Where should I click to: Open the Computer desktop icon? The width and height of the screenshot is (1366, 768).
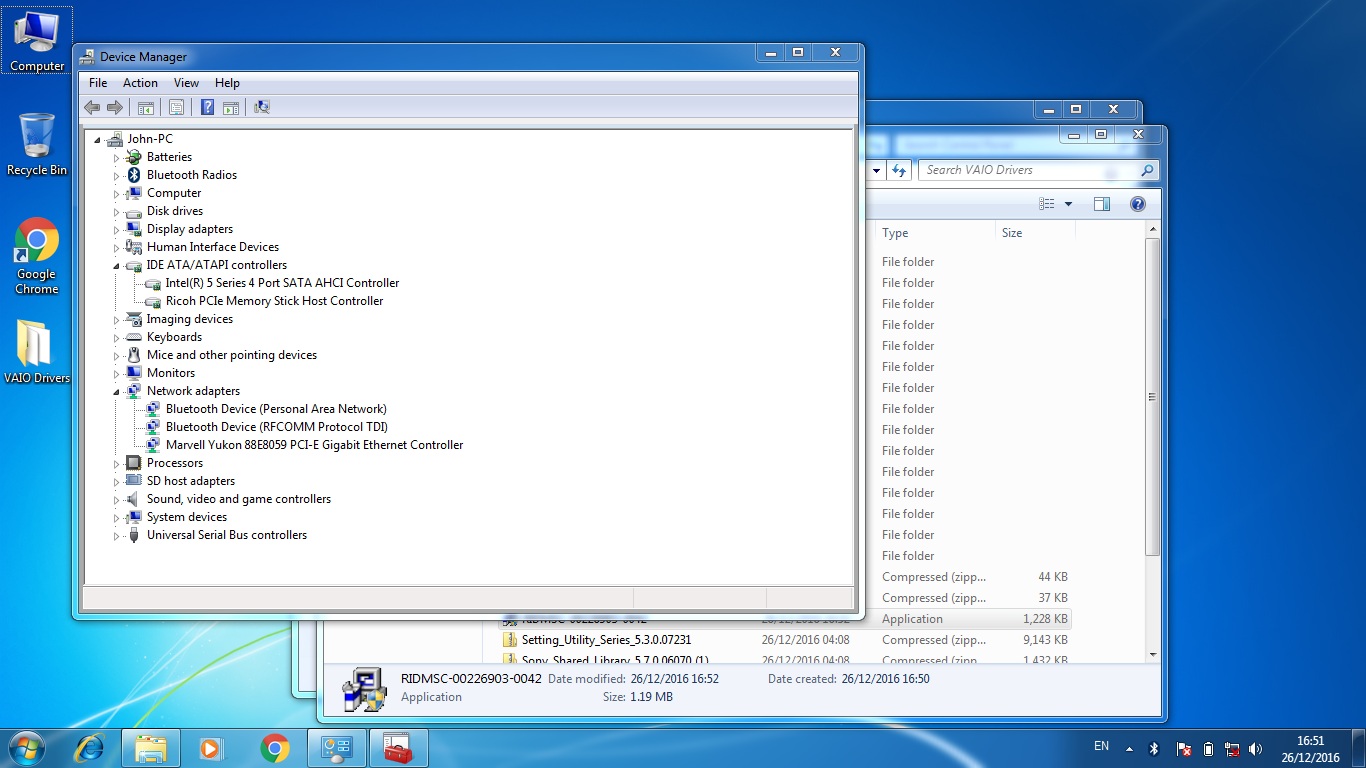(37, 42)
